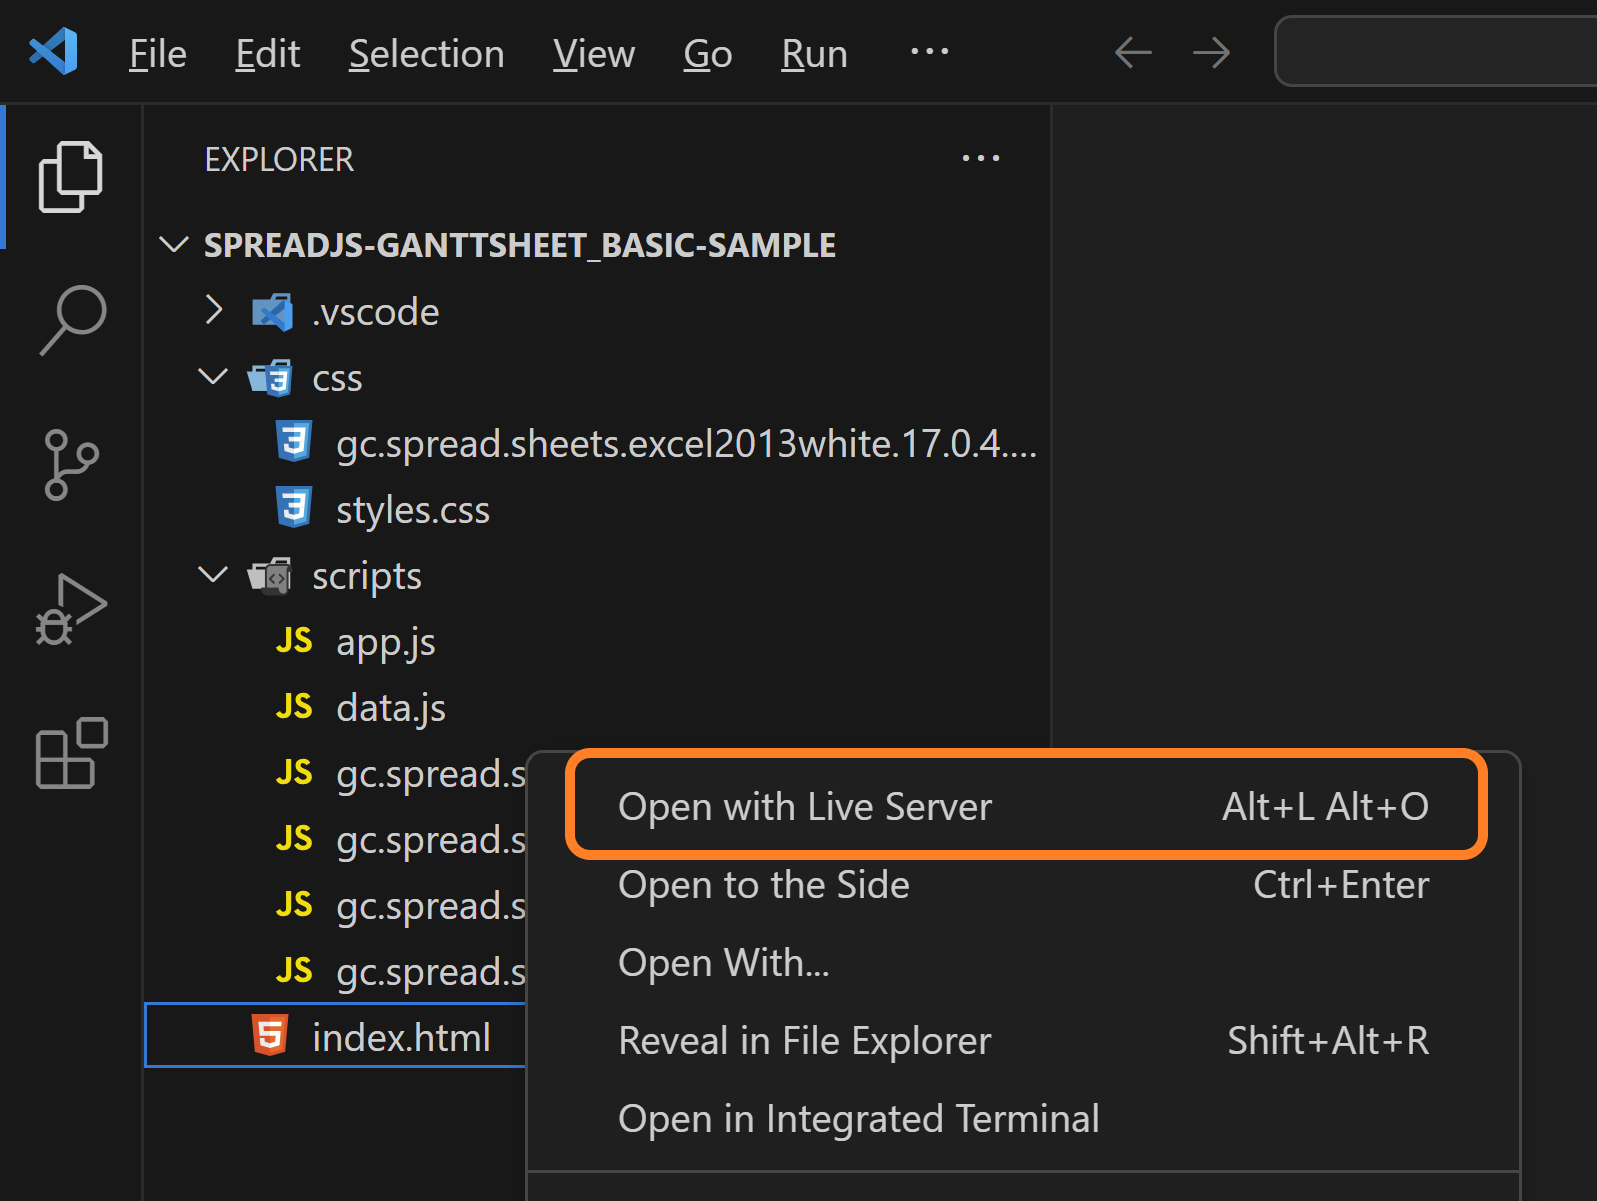Click the scripts folder name
Viewport: 1597px width, 1201px height.
tap(367, 577)
